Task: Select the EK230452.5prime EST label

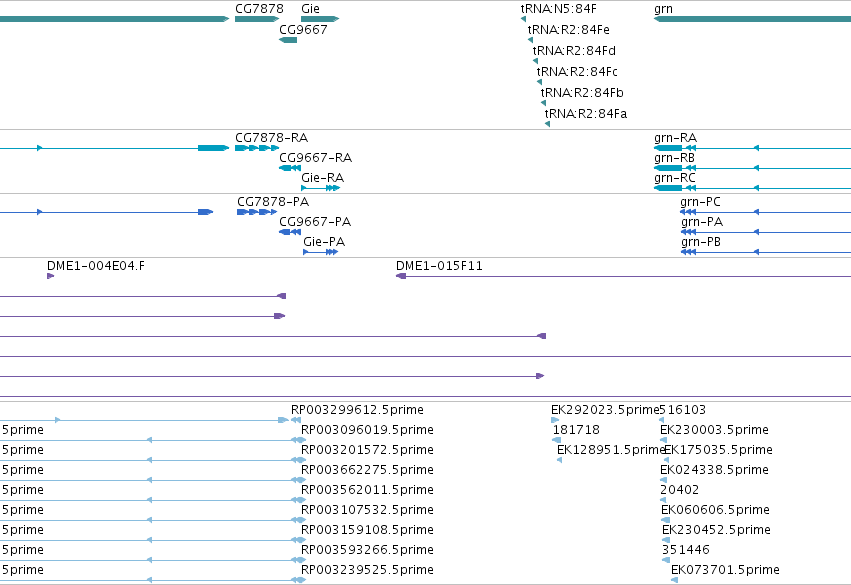Action: [x=716, y=530]
